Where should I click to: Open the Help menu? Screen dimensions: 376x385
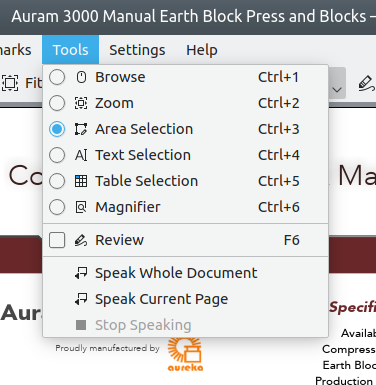coord(202,50)
